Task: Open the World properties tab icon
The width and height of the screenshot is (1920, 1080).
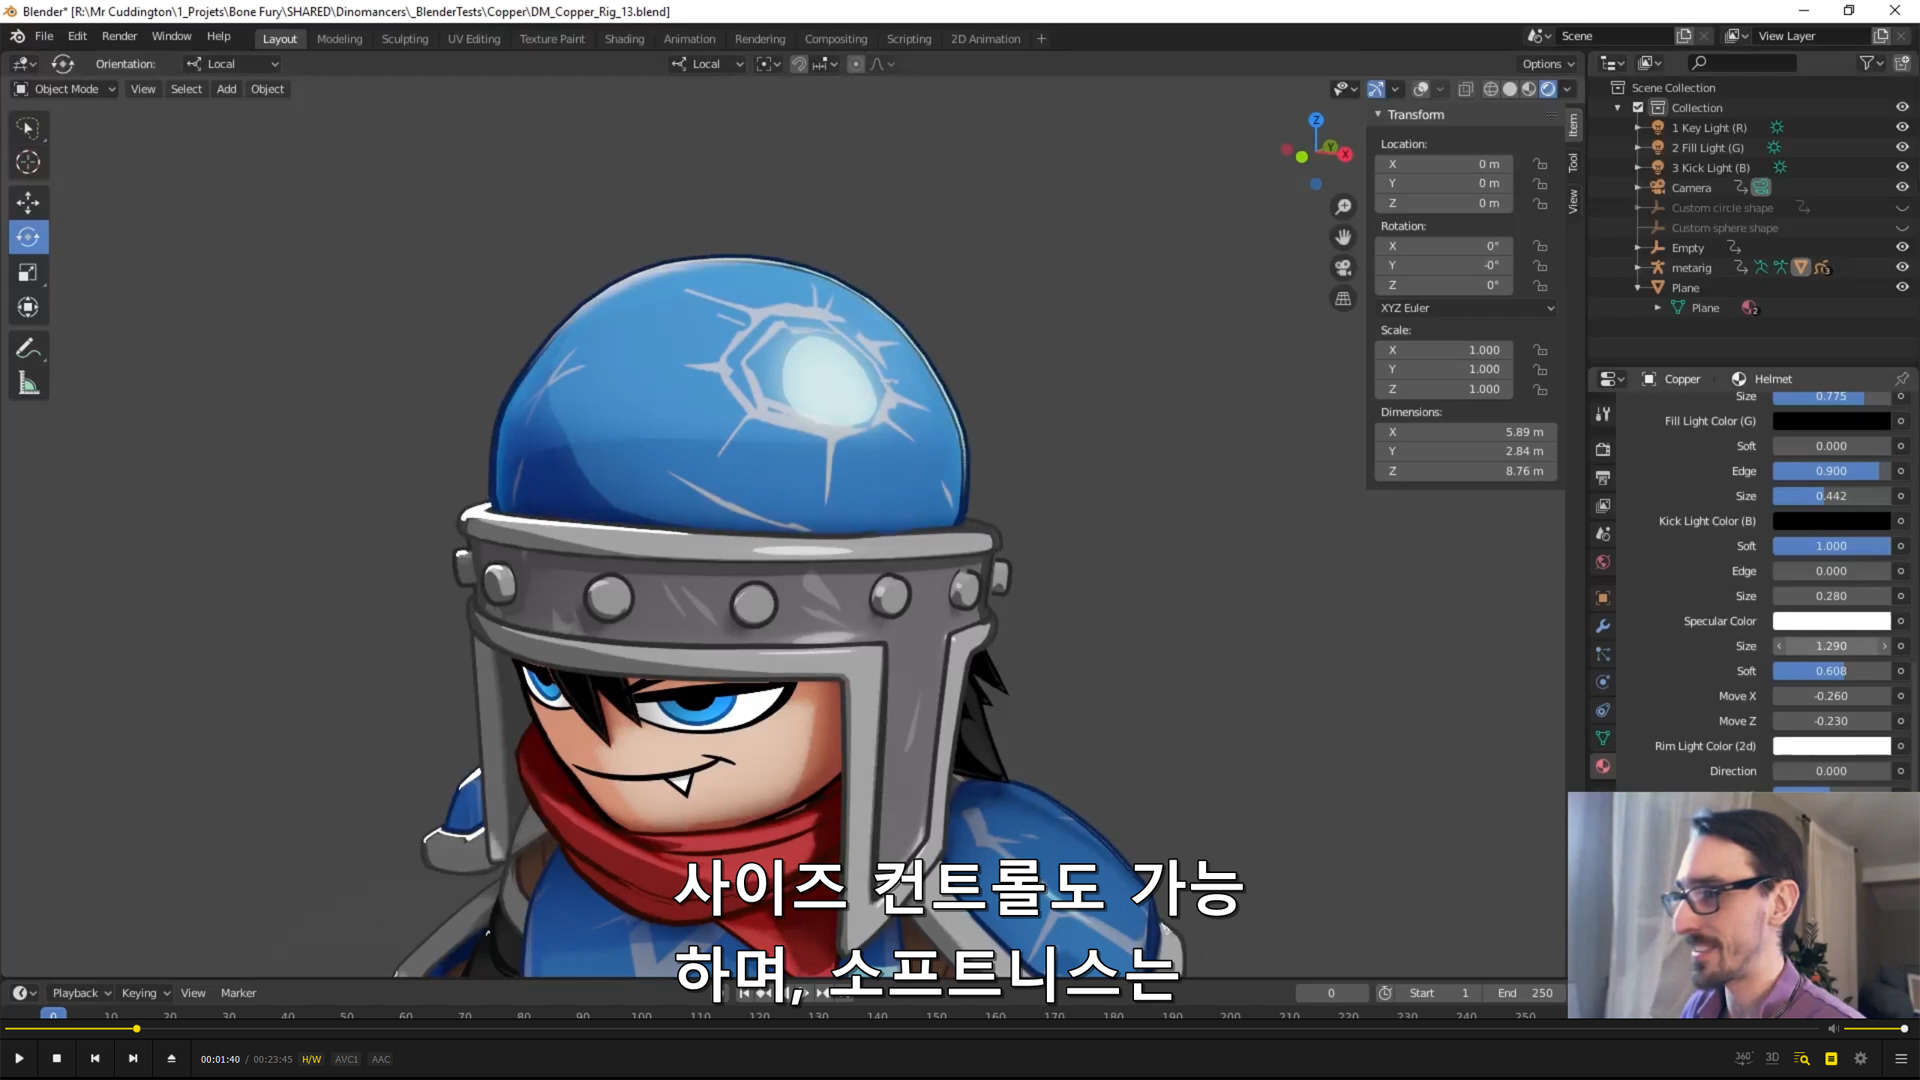Action: pyautogui.click(x=1603, y=562)
